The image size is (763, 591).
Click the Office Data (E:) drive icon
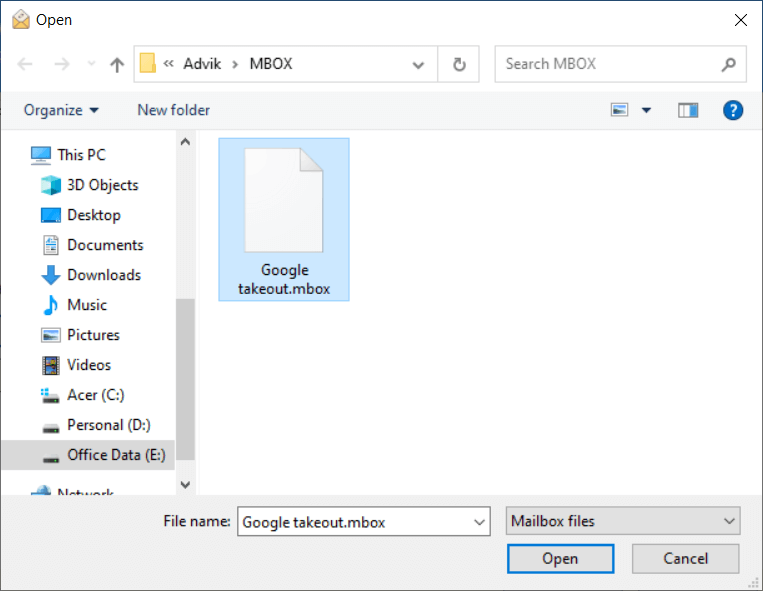(51, 458)
